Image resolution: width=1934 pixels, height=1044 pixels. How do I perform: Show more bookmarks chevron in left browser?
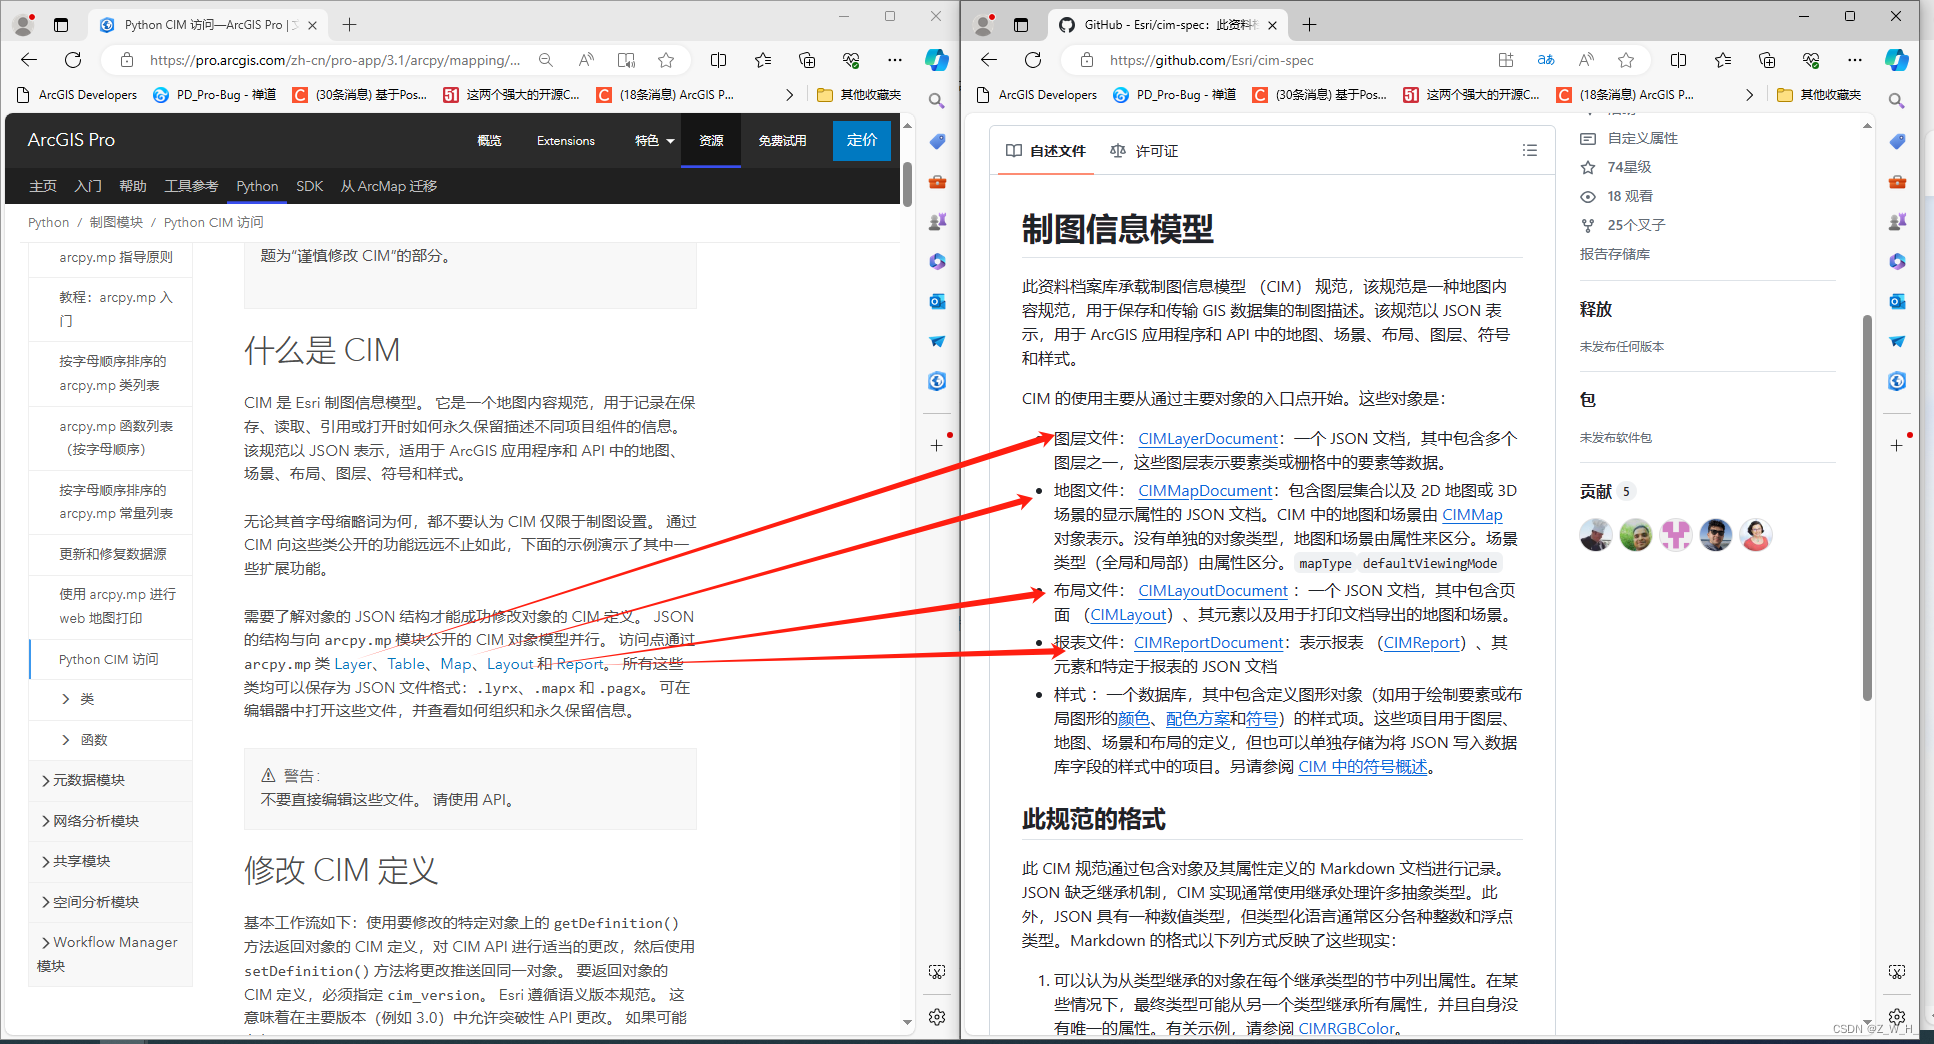click(789, 95)
